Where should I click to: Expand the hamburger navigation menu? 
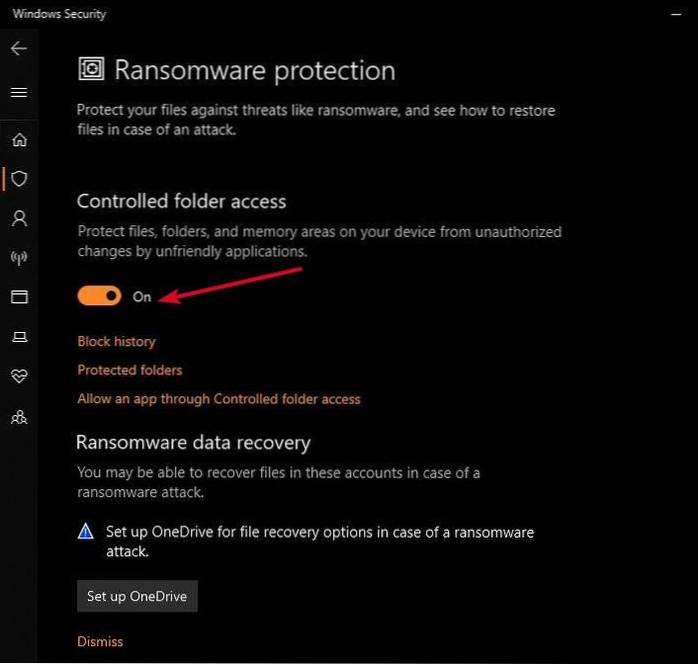point(19,93)
